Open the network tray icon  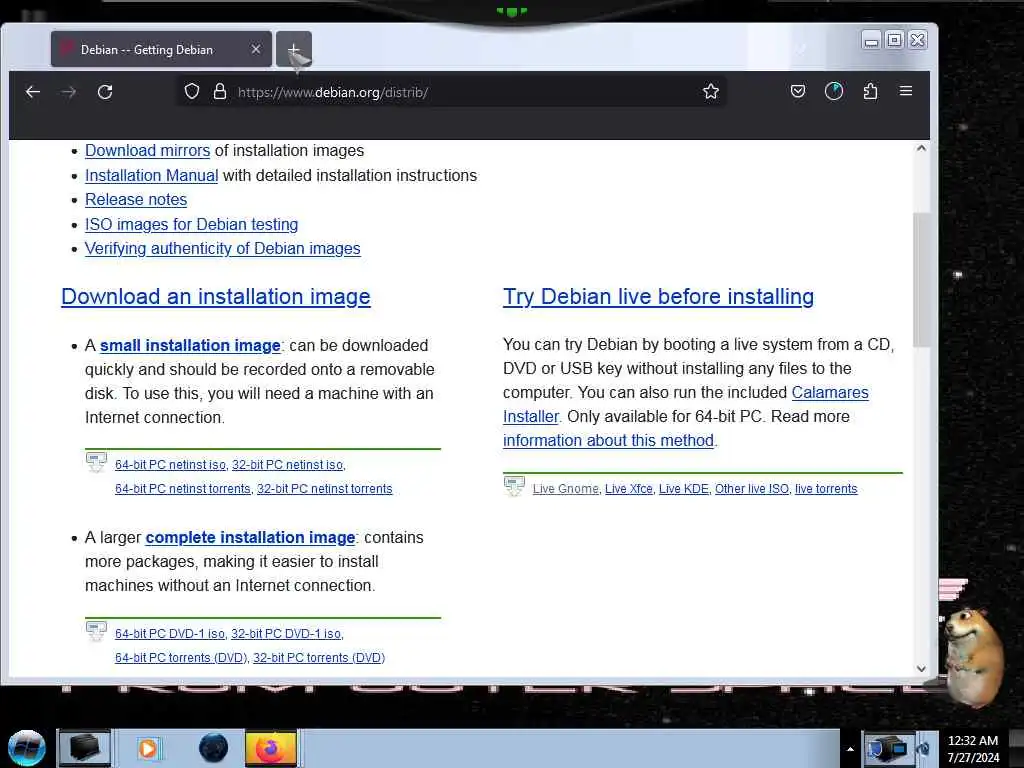click(x=888, y=748)
